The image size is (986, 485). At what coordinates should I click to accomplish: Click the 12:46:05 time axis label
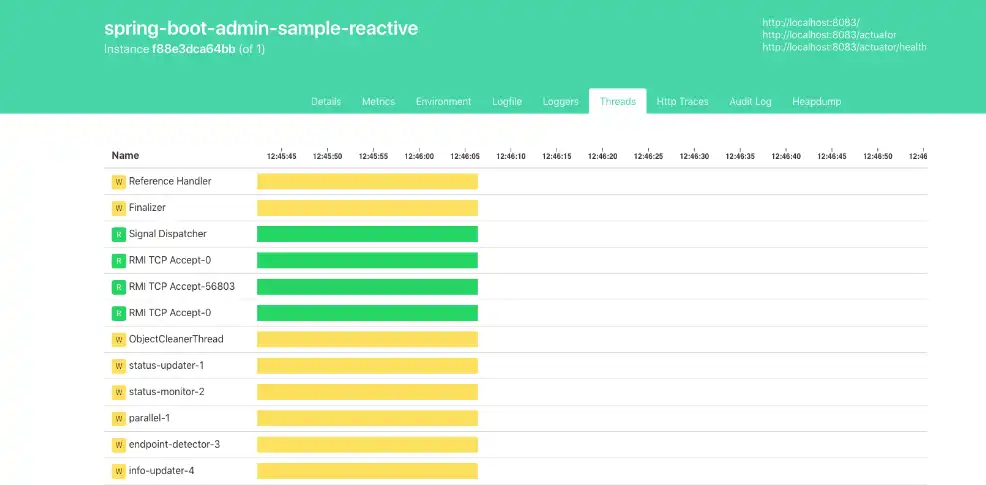coord(465,157)
